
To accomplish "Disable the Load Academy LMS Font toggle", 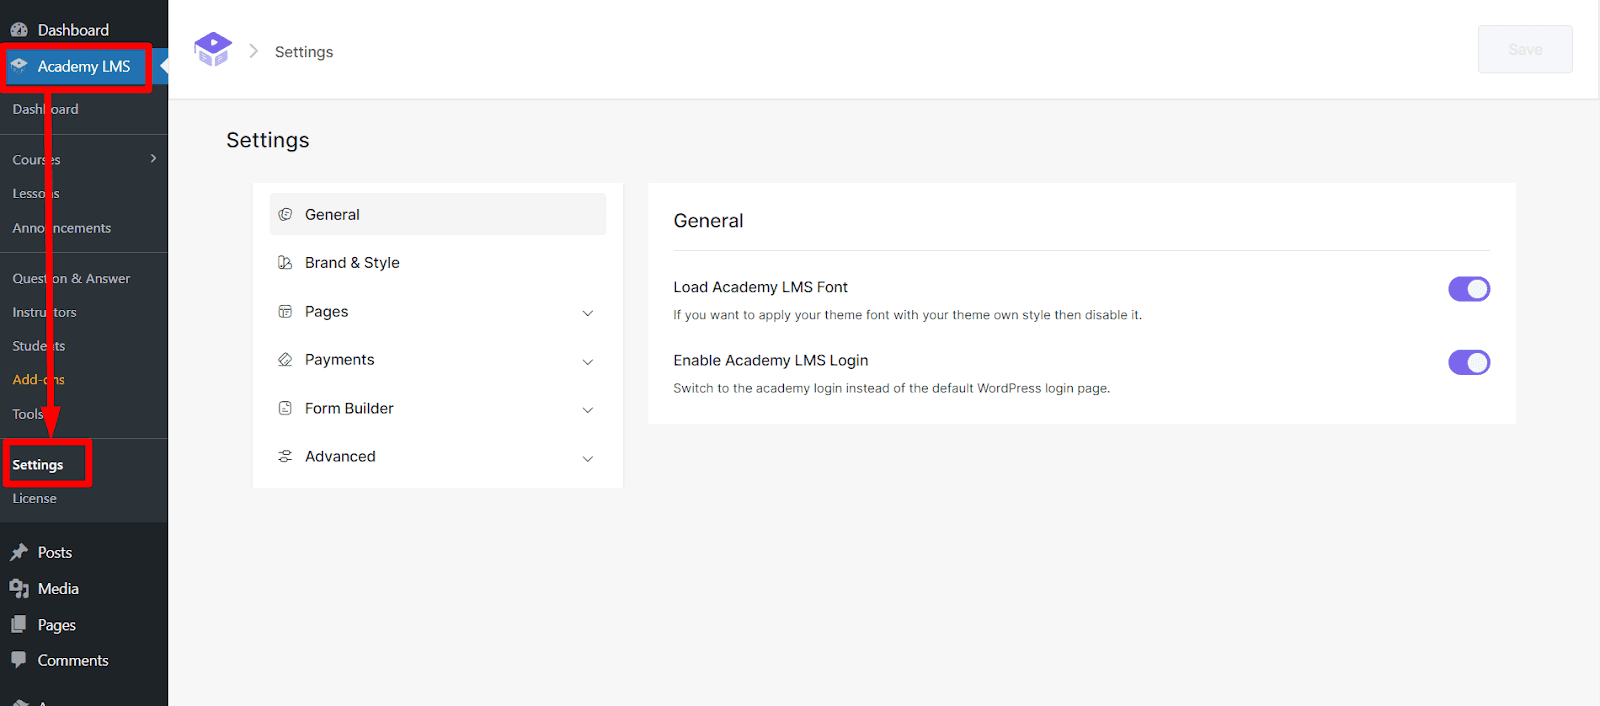I will (1468, 289).
